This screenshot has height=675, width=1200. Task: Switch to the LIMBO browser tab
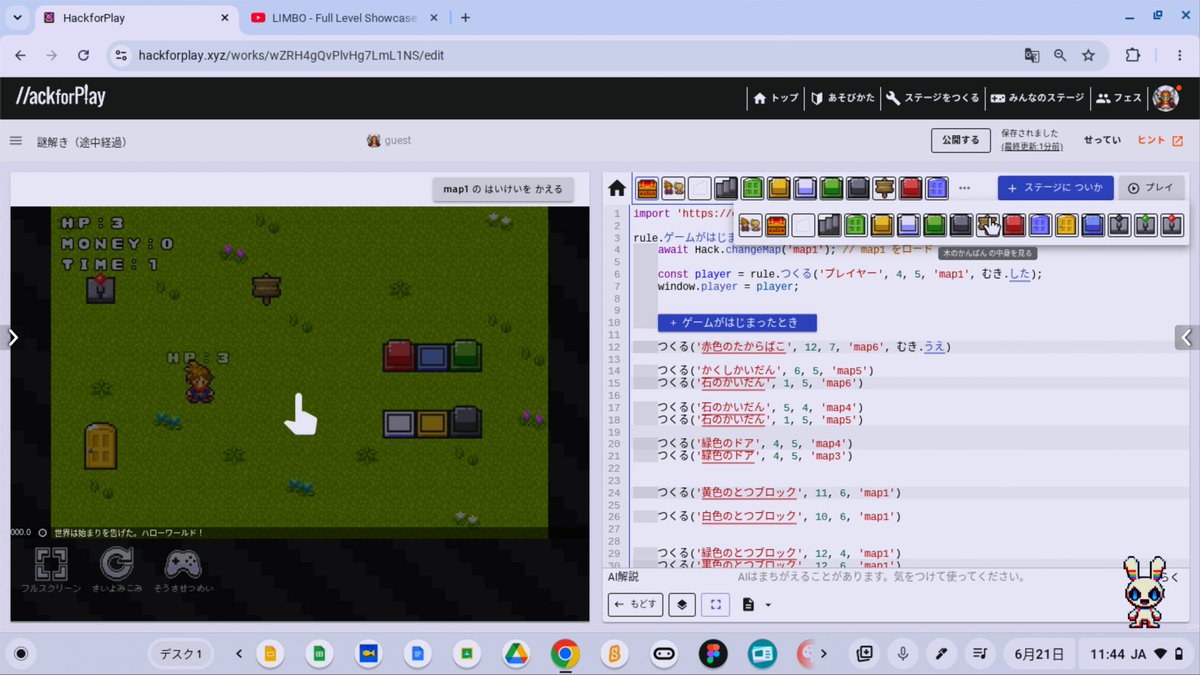(346, 18)
